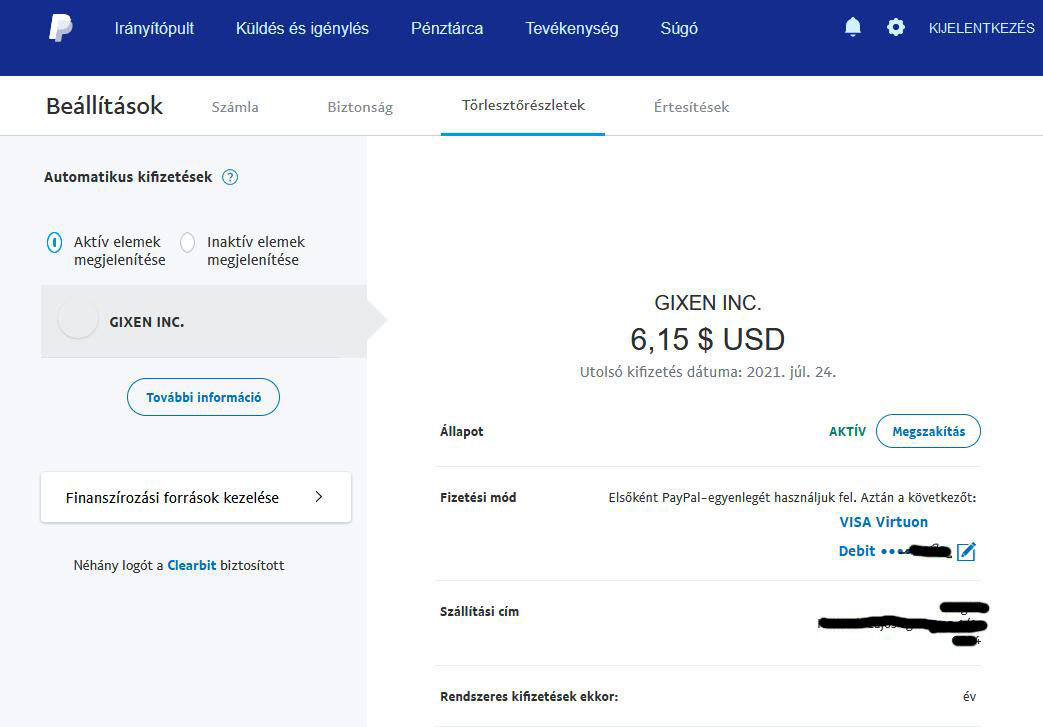Select Inaktív elemek megjelenítése radio button
The width and height of the screenshot is (1043, 727).
187,242
